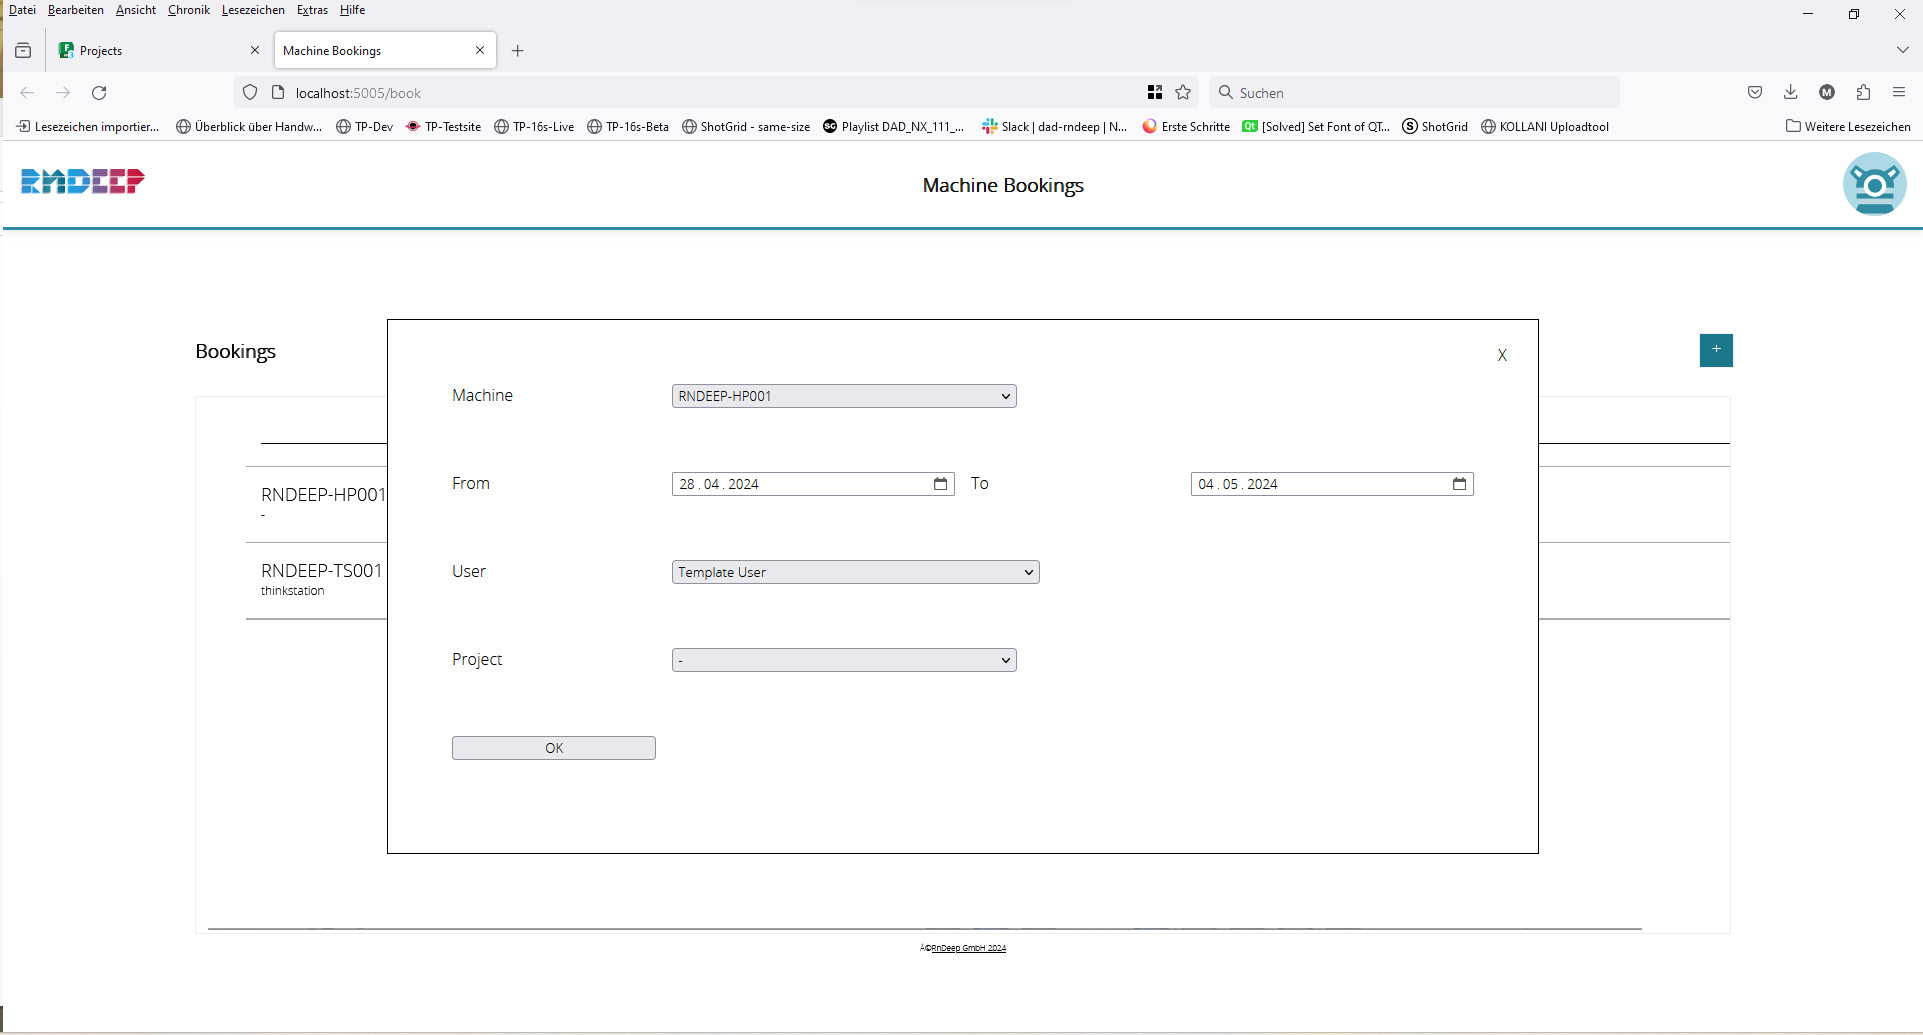Expand the Project dropdown
Viewport: 1923px width, 1035px height.
tap(844, 661)
